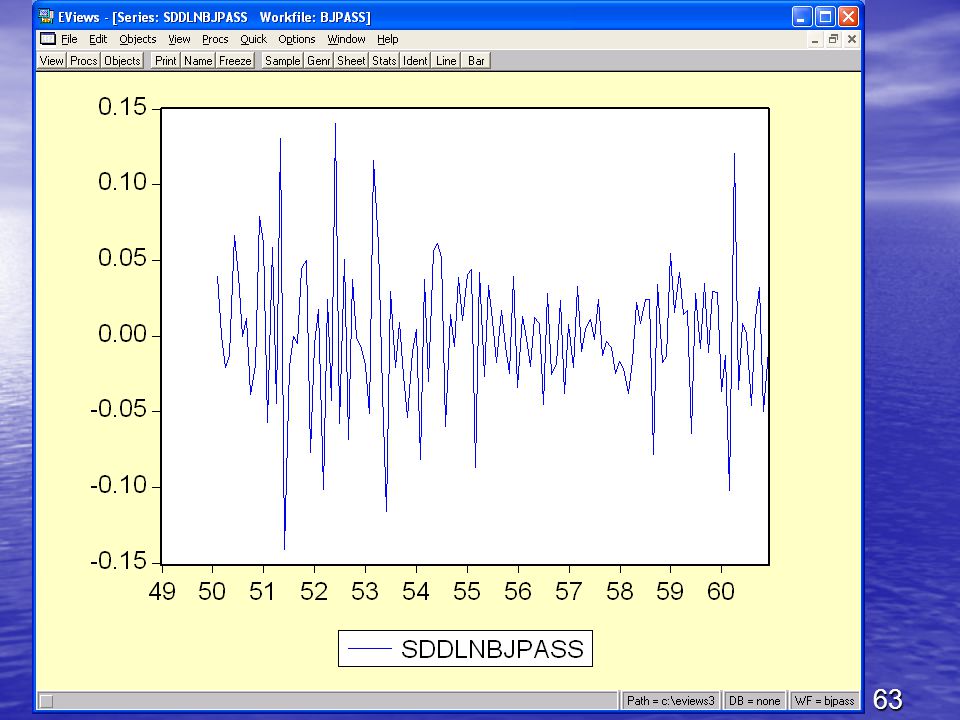The image size is (960, 720).
Task: Open the Quick menu
Action: (253, 39)
